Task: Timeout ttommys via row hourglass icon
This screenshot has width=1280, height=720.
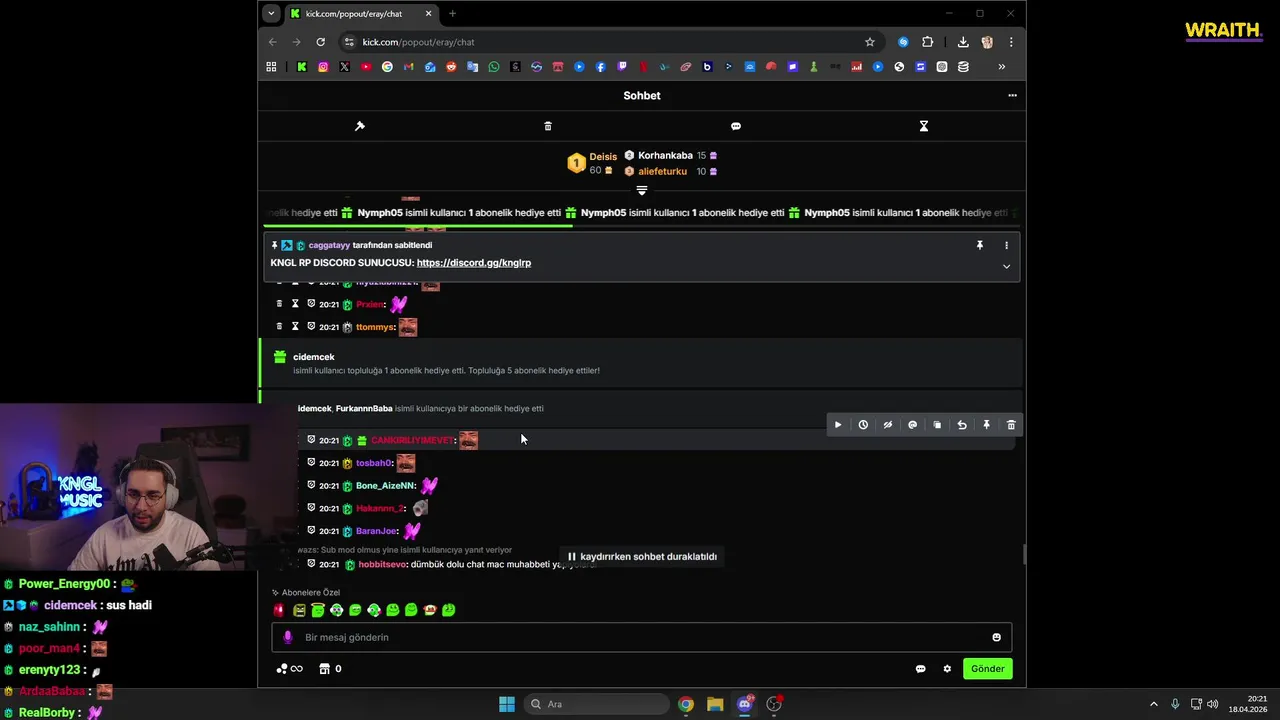Action: pyautogui.click(x=295, y=327)
